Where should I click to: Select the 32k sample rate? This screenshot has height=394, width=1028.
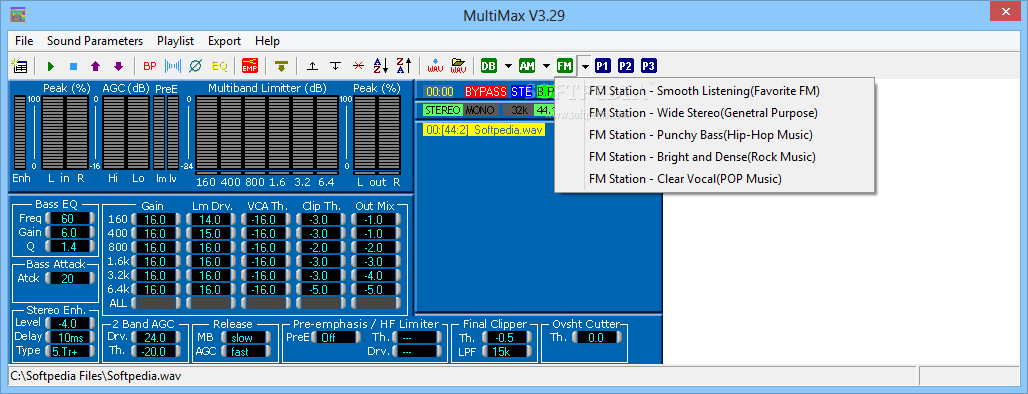tap(519, 110)
